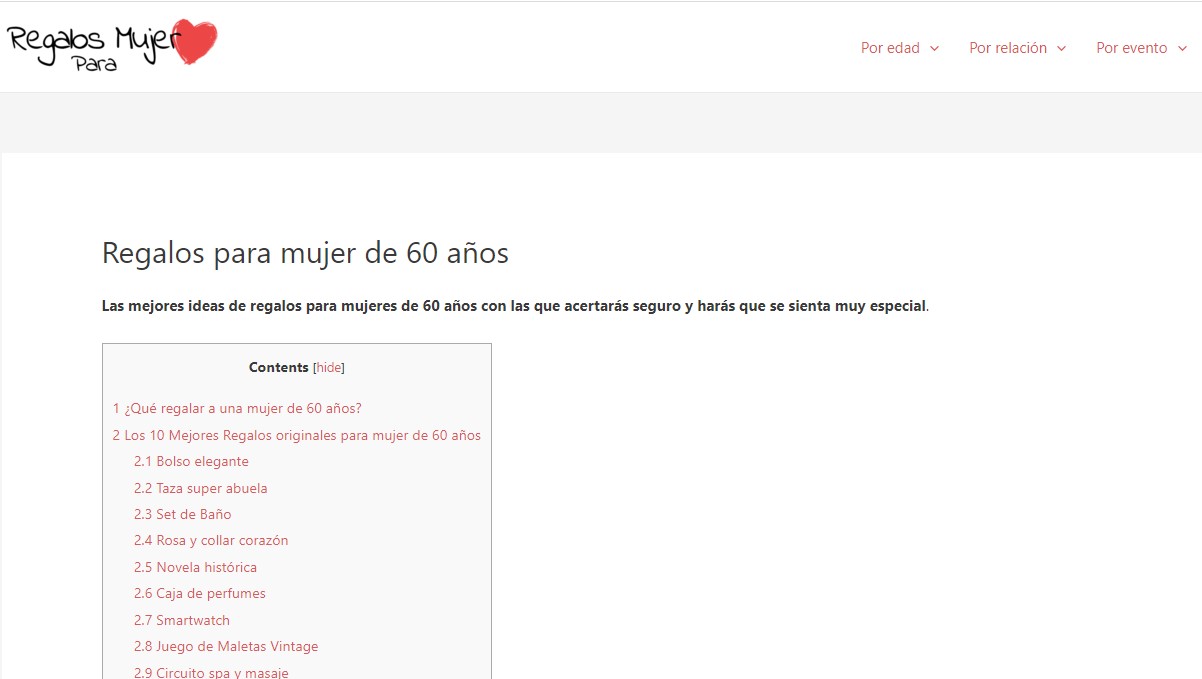The image size is (1202, 679).
Task: Jump to 2.3 Set de Baño
Action: [x=182, y=514]
